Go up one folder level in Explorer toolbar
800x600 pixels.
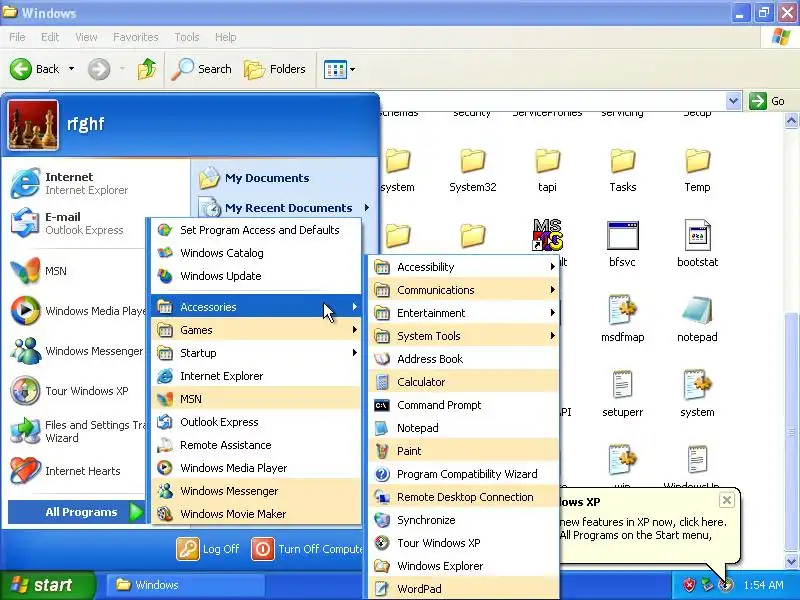(147, 69)
